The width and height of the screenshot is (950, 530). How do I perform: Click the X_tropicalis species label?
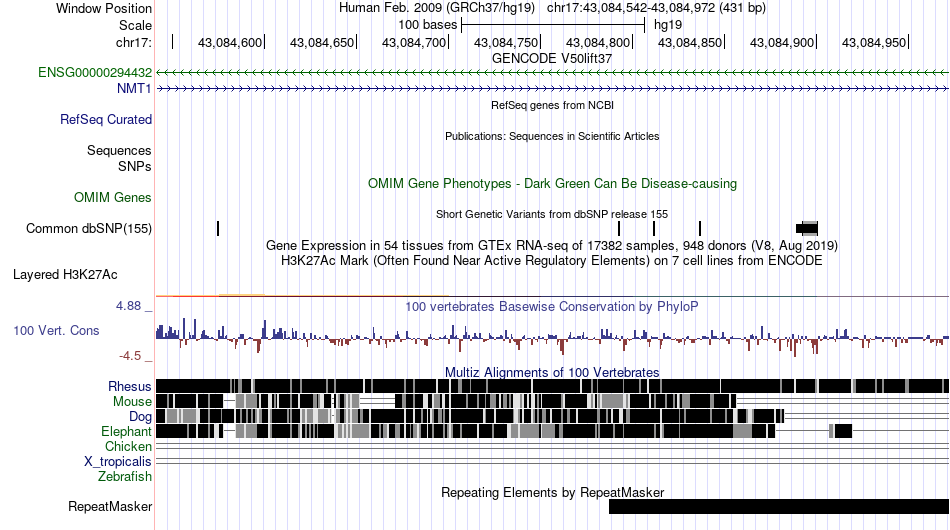[118, 462]
